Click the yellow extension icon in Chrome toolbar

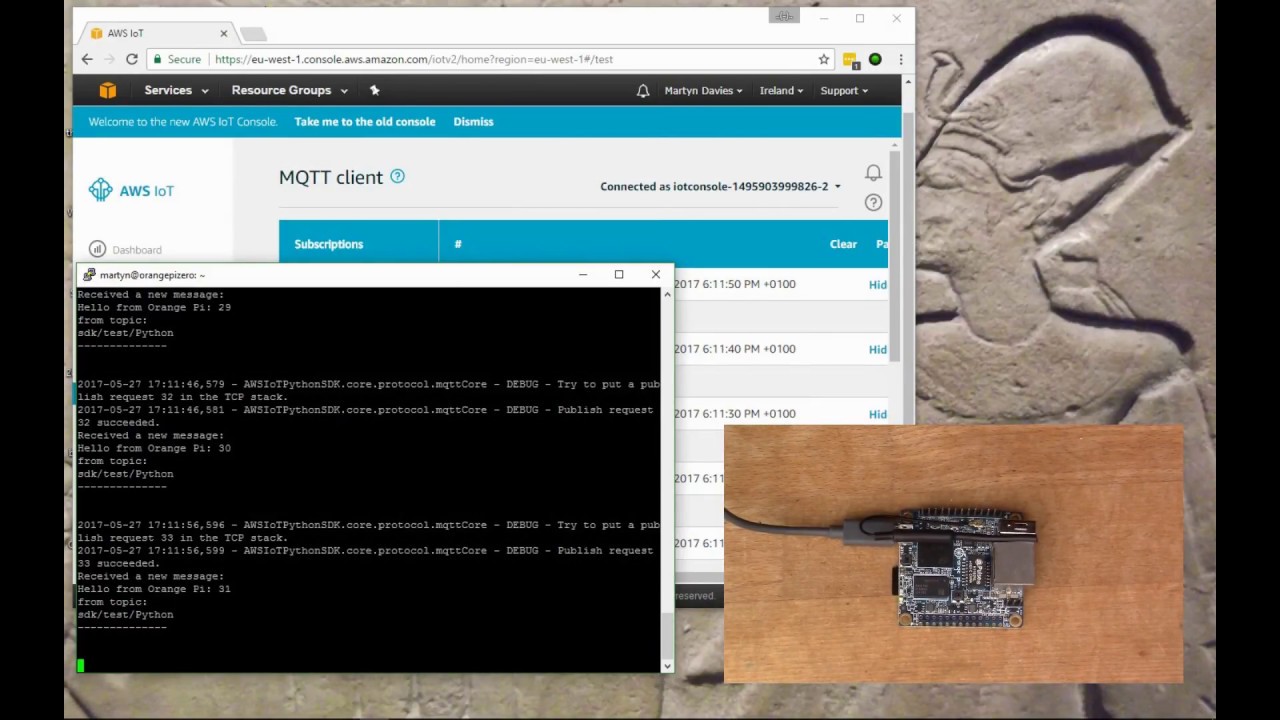(850, 60)
